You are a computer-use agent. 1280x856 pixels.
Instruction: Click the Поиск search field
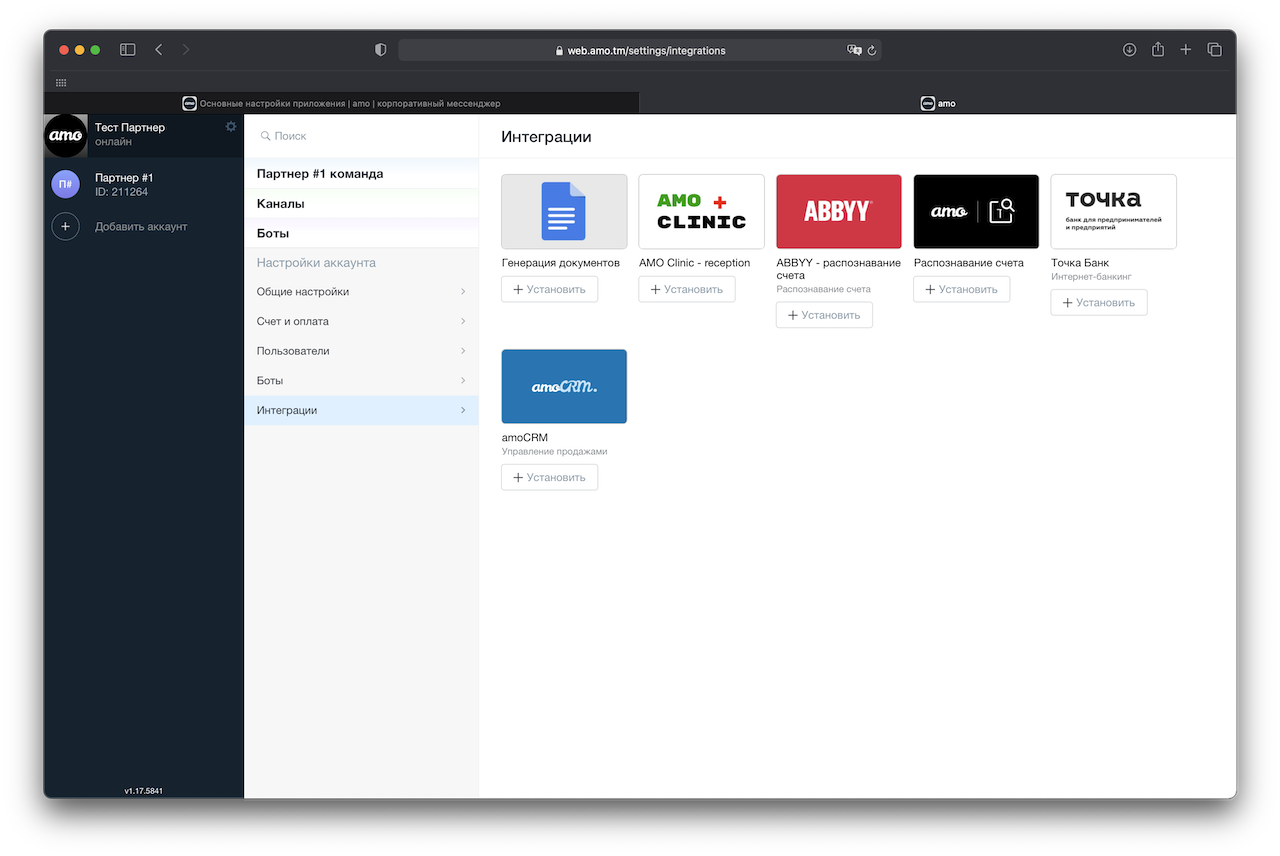(x=361, y=136)
